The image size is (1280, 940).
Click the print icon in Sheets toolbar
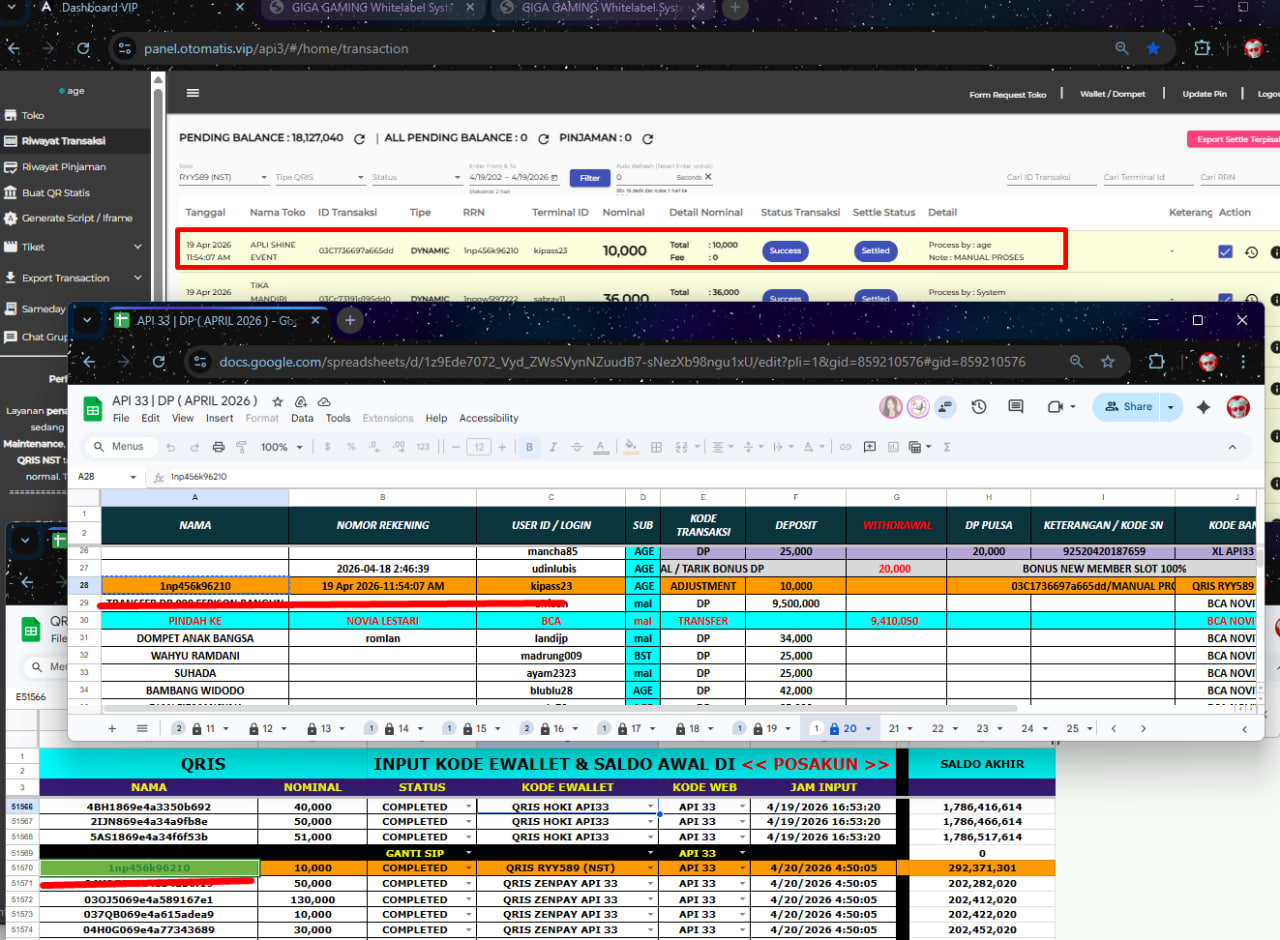219,447
